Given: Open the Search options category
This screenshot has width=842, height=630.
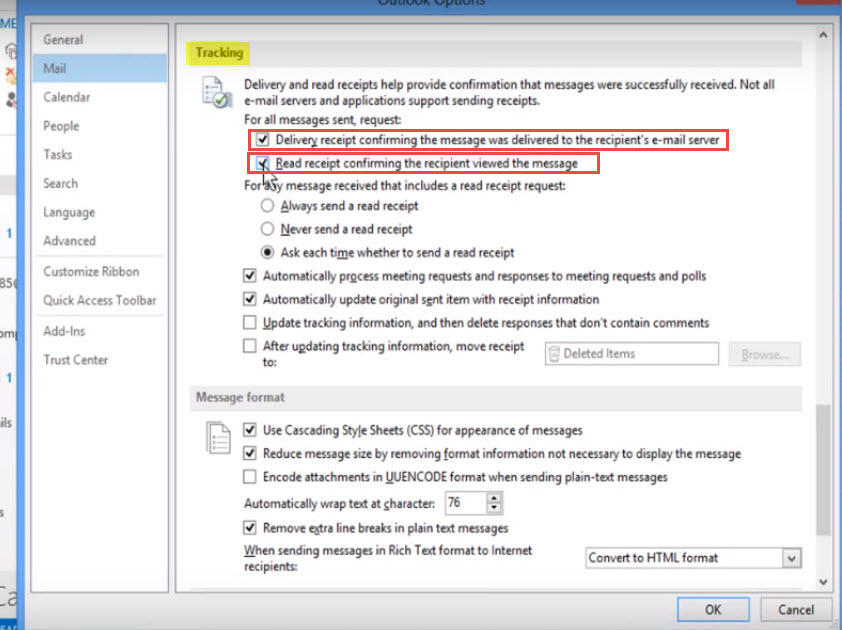Looking at the screenshot, I should [x=61, y=184].
